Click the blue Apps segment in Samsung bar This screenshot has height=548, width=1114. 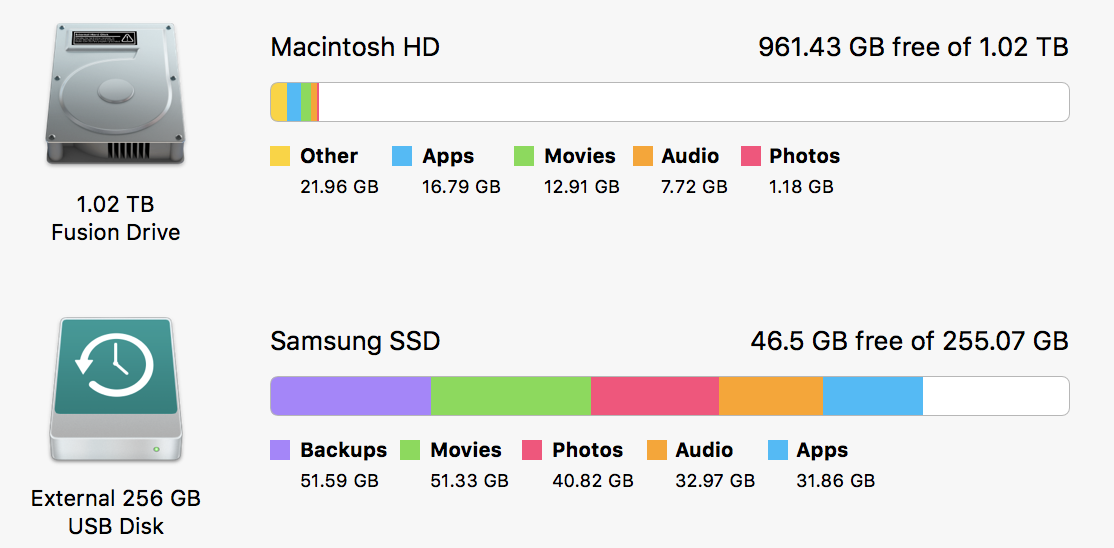point(872,396)
